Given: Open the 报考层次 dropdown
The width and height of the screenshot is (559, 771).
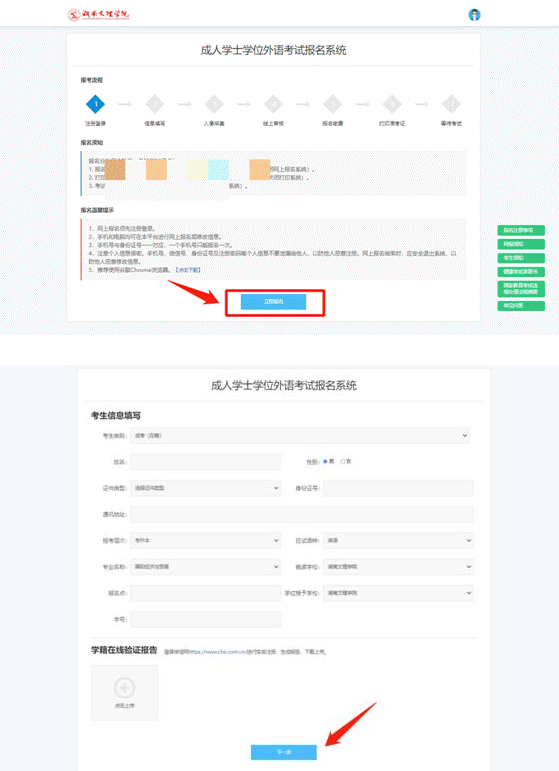Looking at the screenshot, I should coord(206,540).
